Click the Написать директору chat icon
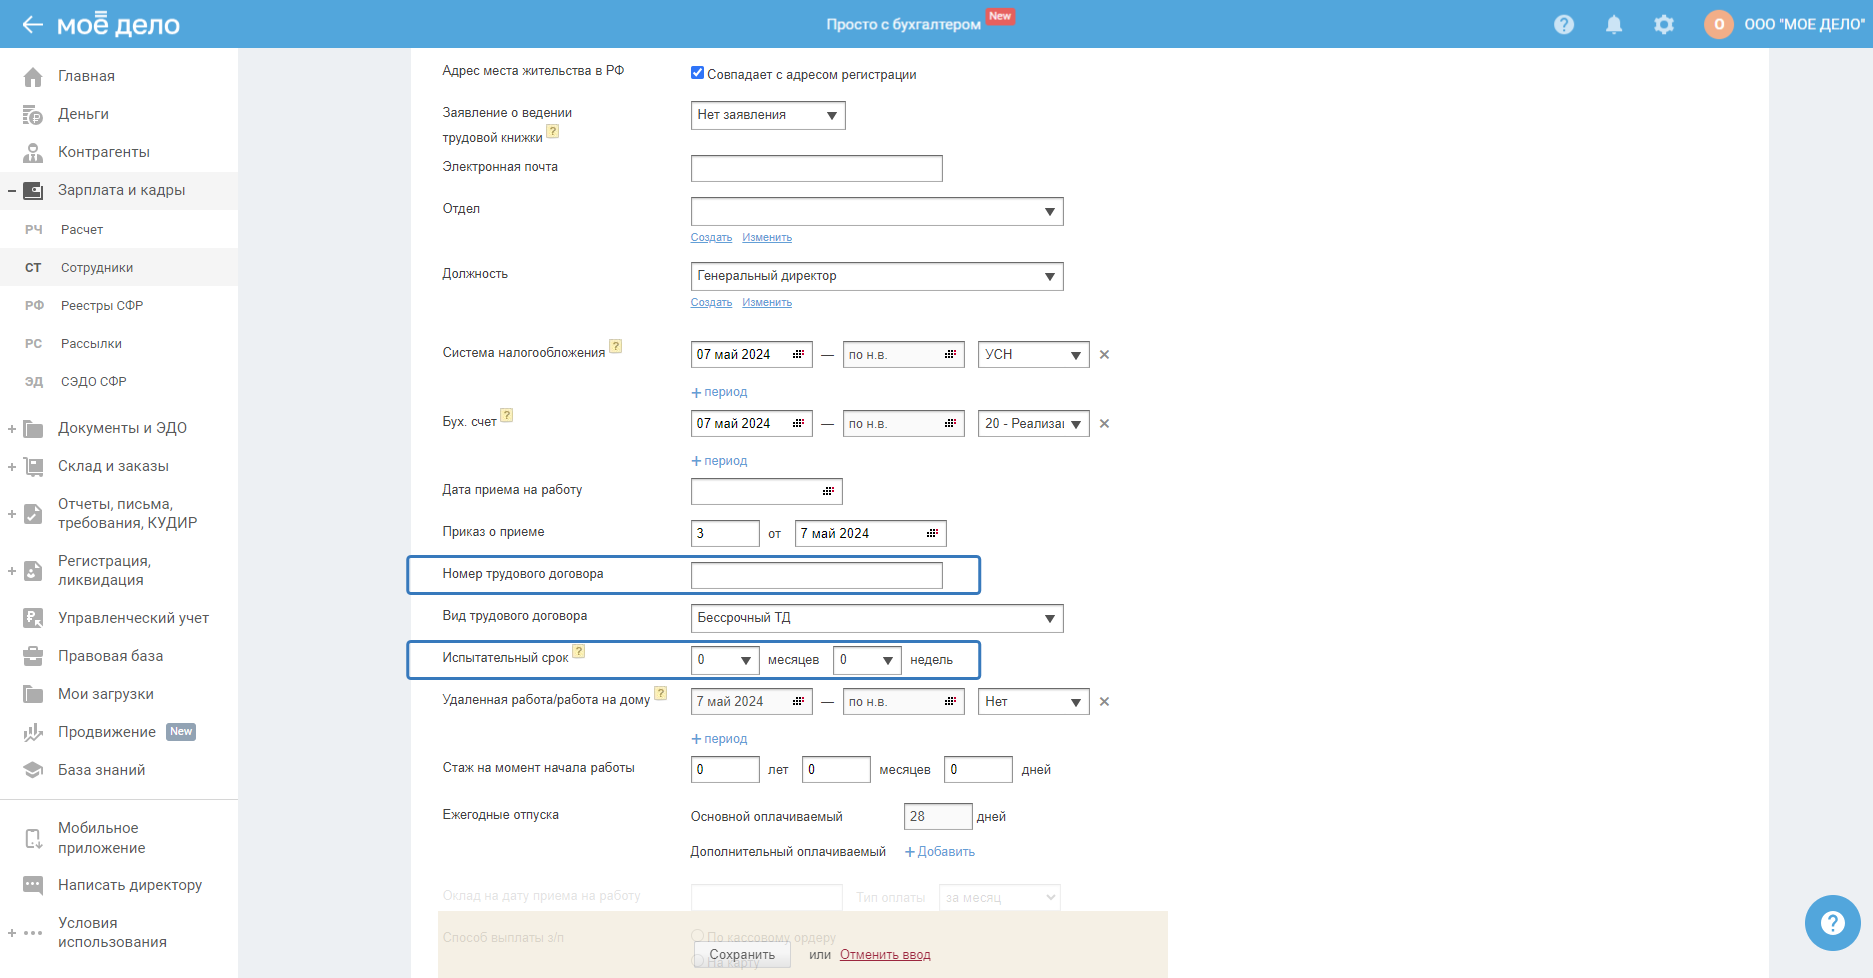The width and height of the screenshot is (1873, 978). (x=33, y=886)
